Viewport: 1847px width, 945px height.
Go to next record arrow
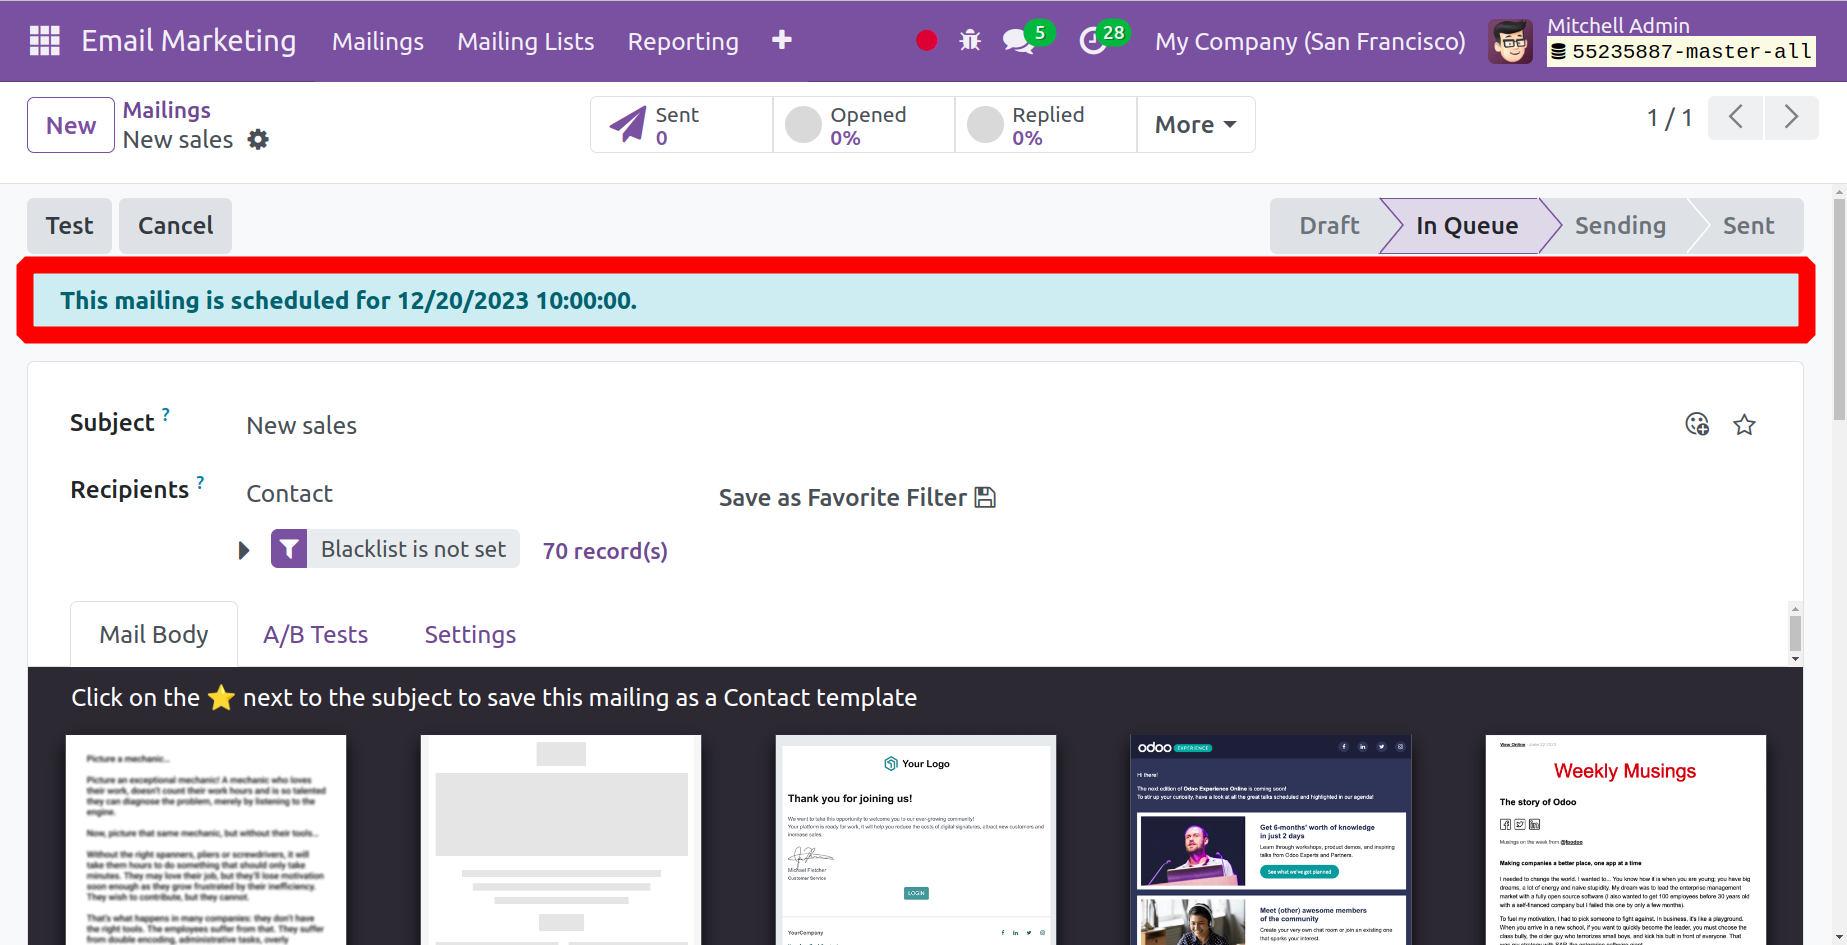point(1791,118)
